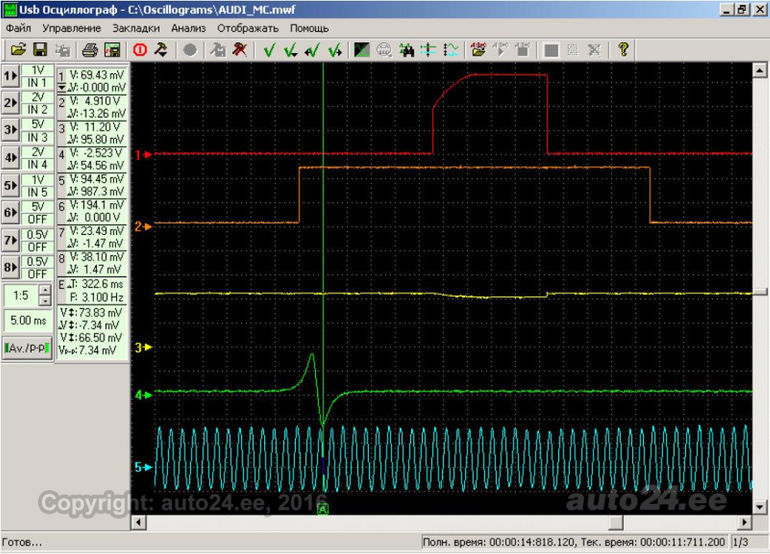Image resolution: width=770 pixels, height=554 pixels.
Task: Click the hammer settings icon with dropdown arrow
Action: [x=161, y=50]
